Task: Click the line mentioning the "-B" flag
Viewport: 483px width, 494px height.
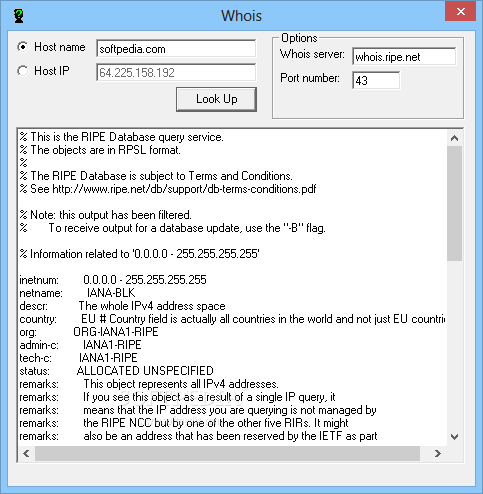Action: coord(172,228)
